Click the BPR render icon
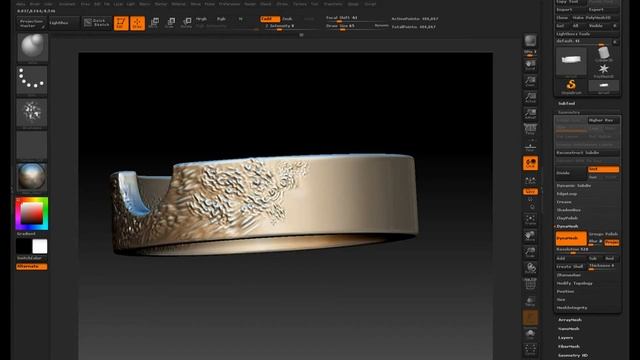The width and height of the screenshot is (640, 360). pyautogui.click(x=530, y=41)
